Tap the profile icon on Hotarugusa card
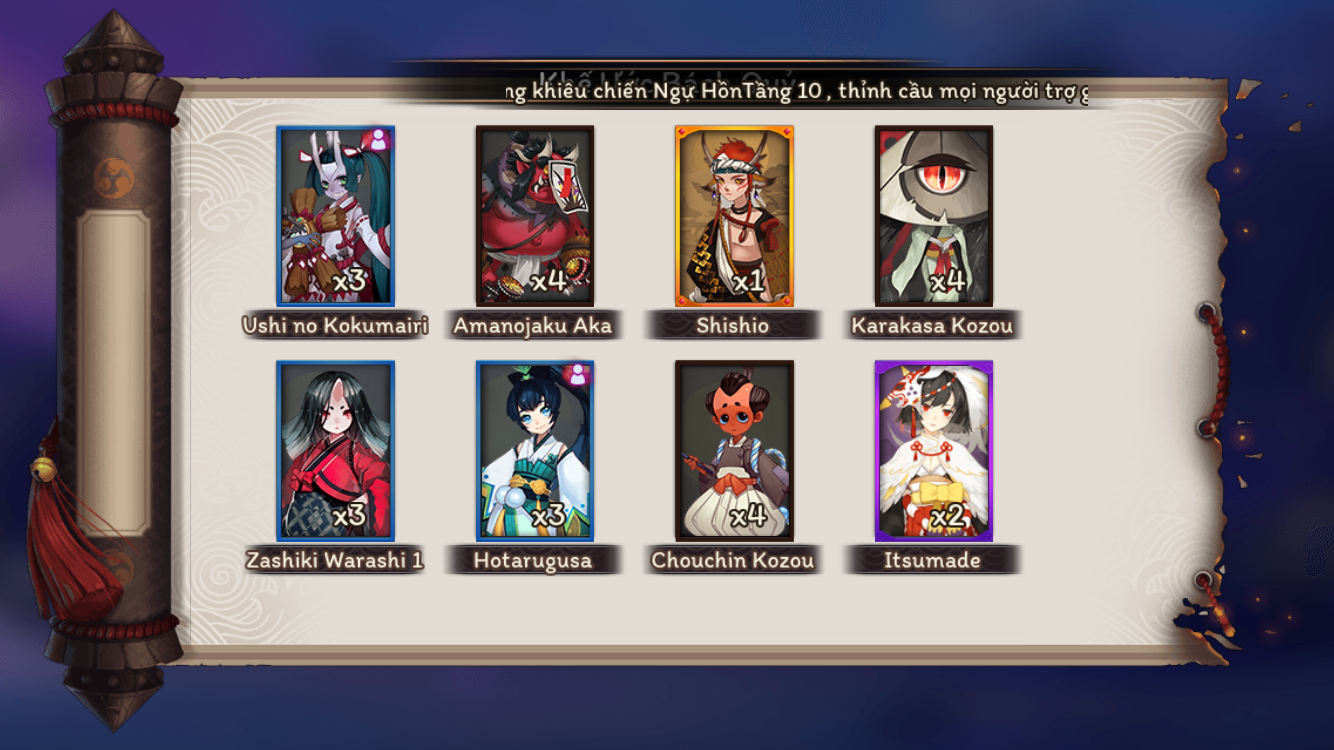The height and width of the screenshot is (750, 1334). [x=578, y=374]
